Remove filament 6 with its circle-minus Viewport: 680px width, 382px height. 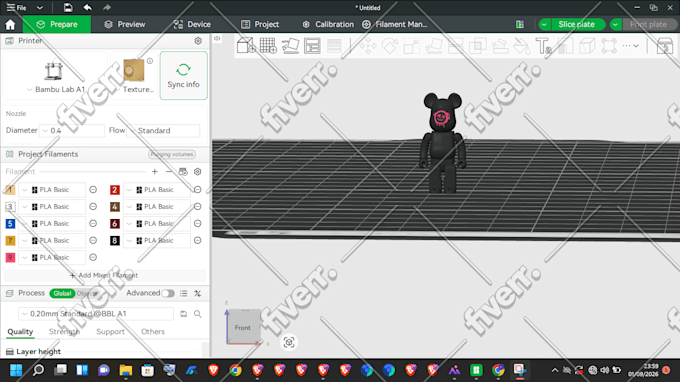pos(197,224)
